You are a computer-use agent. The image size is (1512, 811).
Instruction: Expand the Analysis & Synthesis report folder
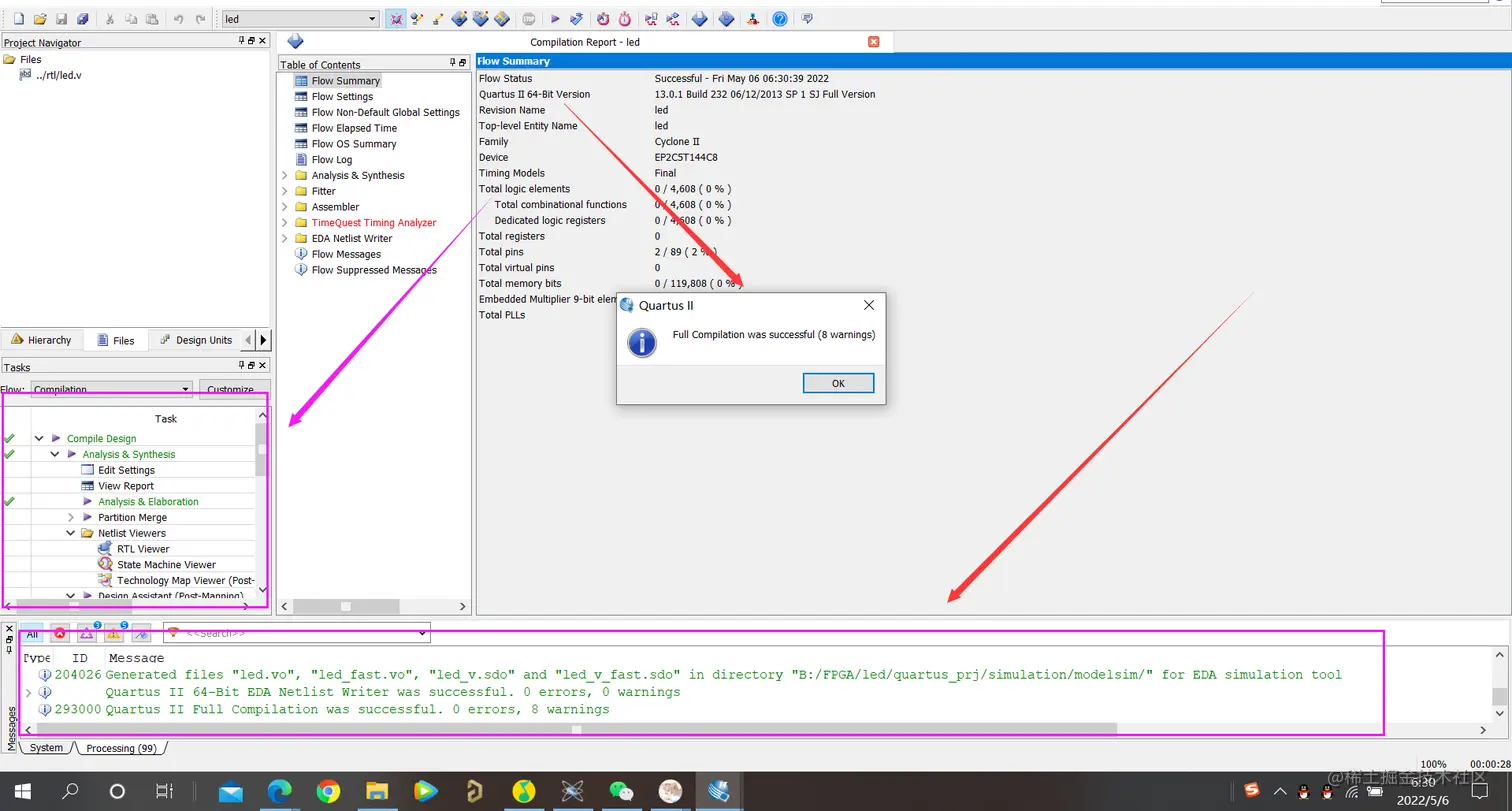[x=284, y=175]
